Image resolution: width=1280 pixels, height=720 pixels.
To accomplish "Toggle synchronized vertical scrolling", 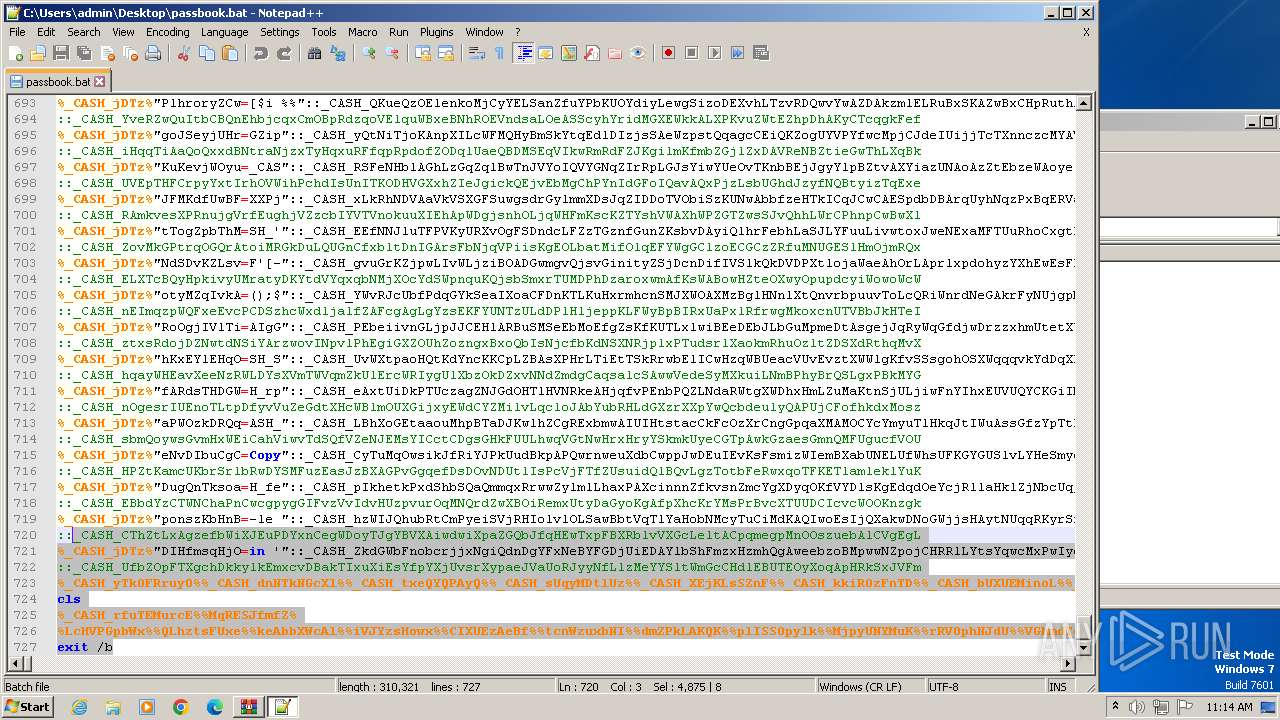I will 422,53.
